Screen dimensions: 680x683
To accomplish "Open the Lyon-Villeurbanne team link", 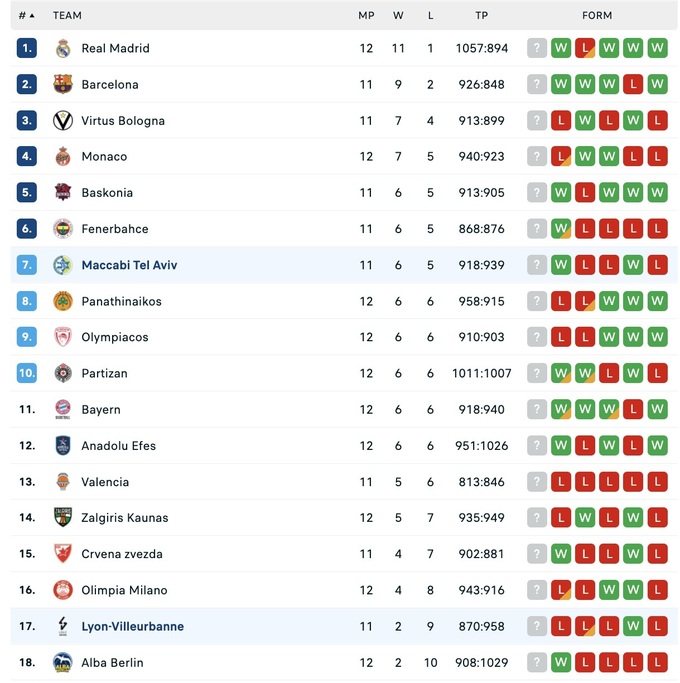I will [x=132, y=627].
